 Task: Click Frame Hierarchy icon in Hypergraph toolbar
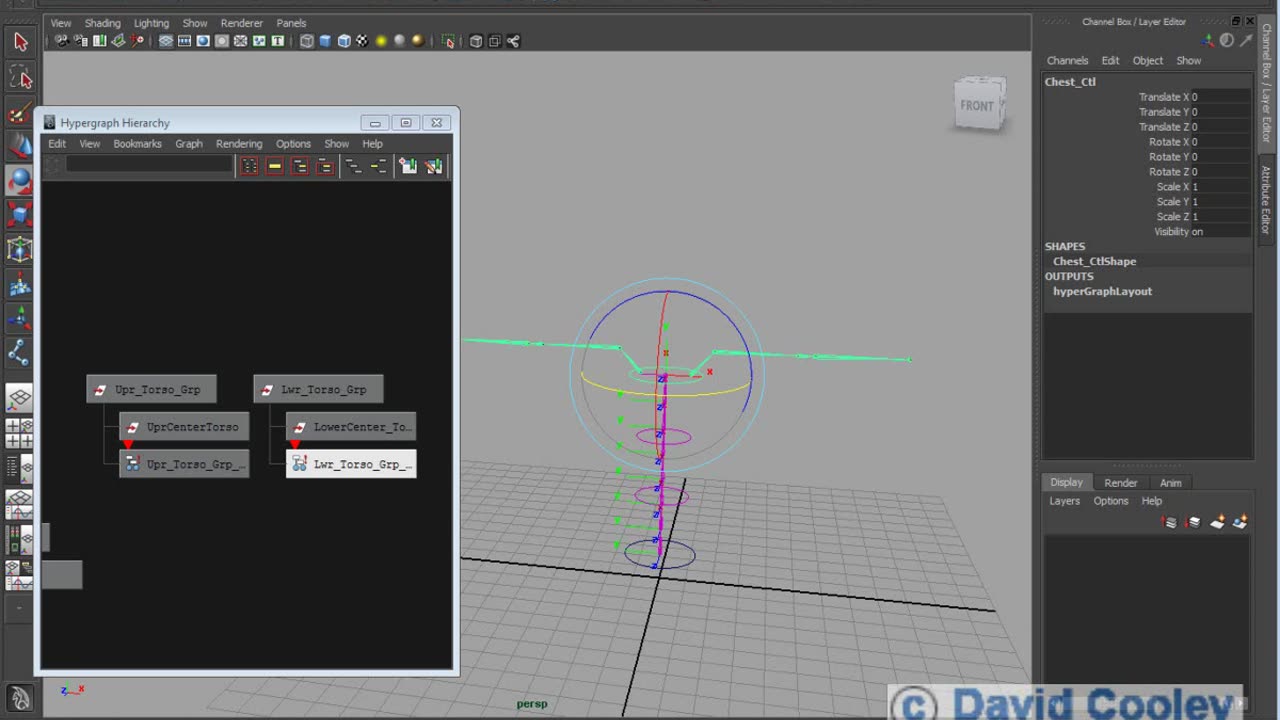(299, 166)
